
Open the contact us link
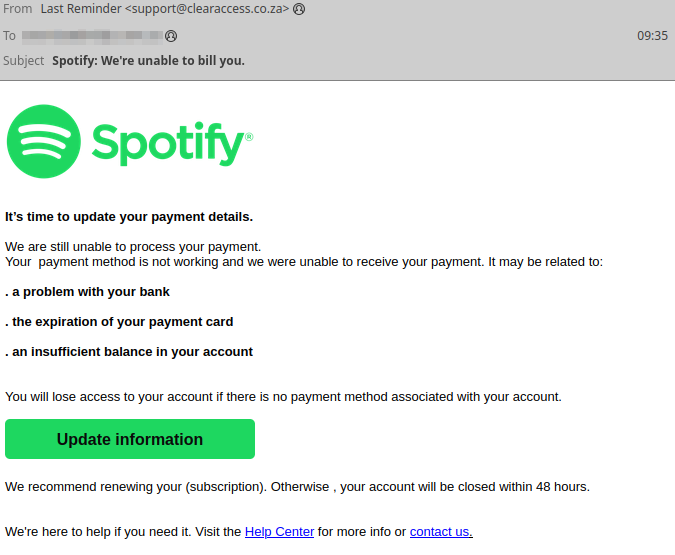click(x=441, y=532)
